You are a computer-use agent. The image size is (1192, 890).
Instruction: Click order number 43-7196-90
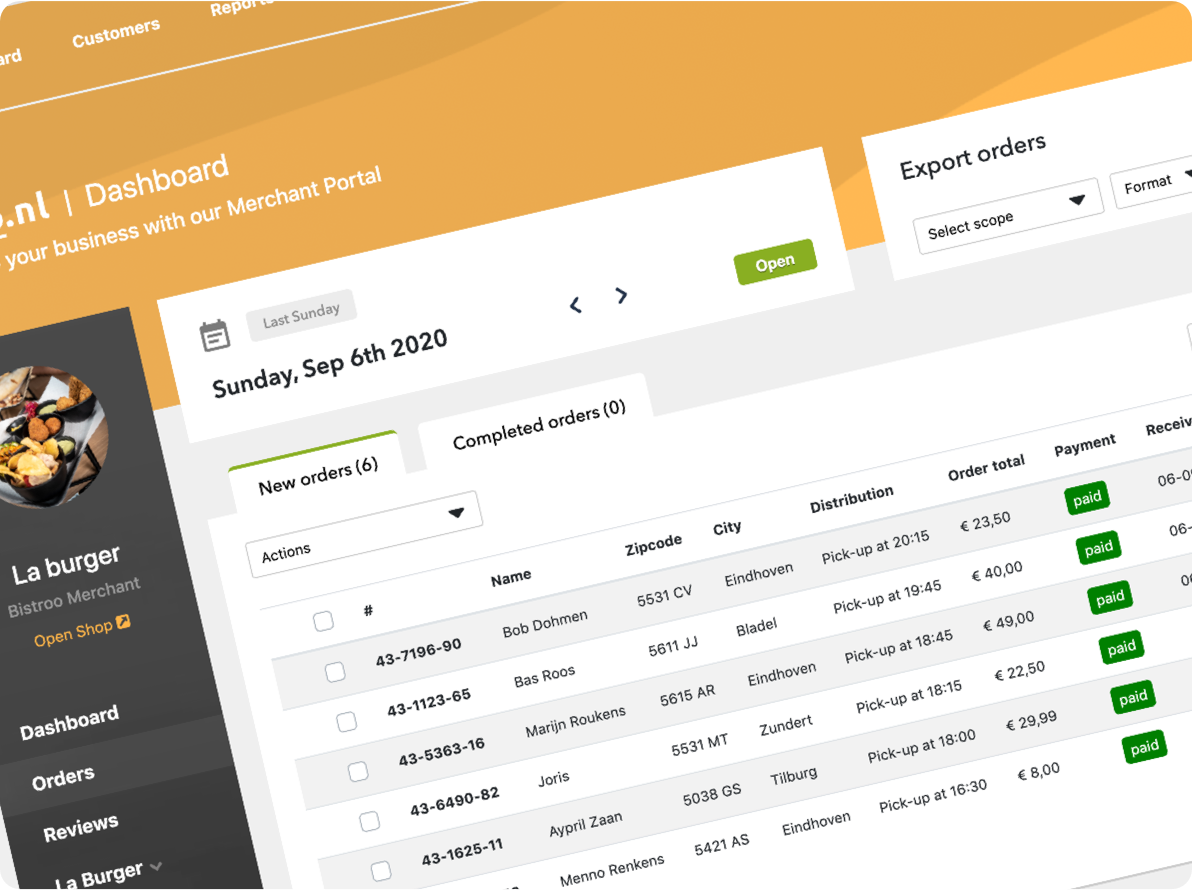418,653
